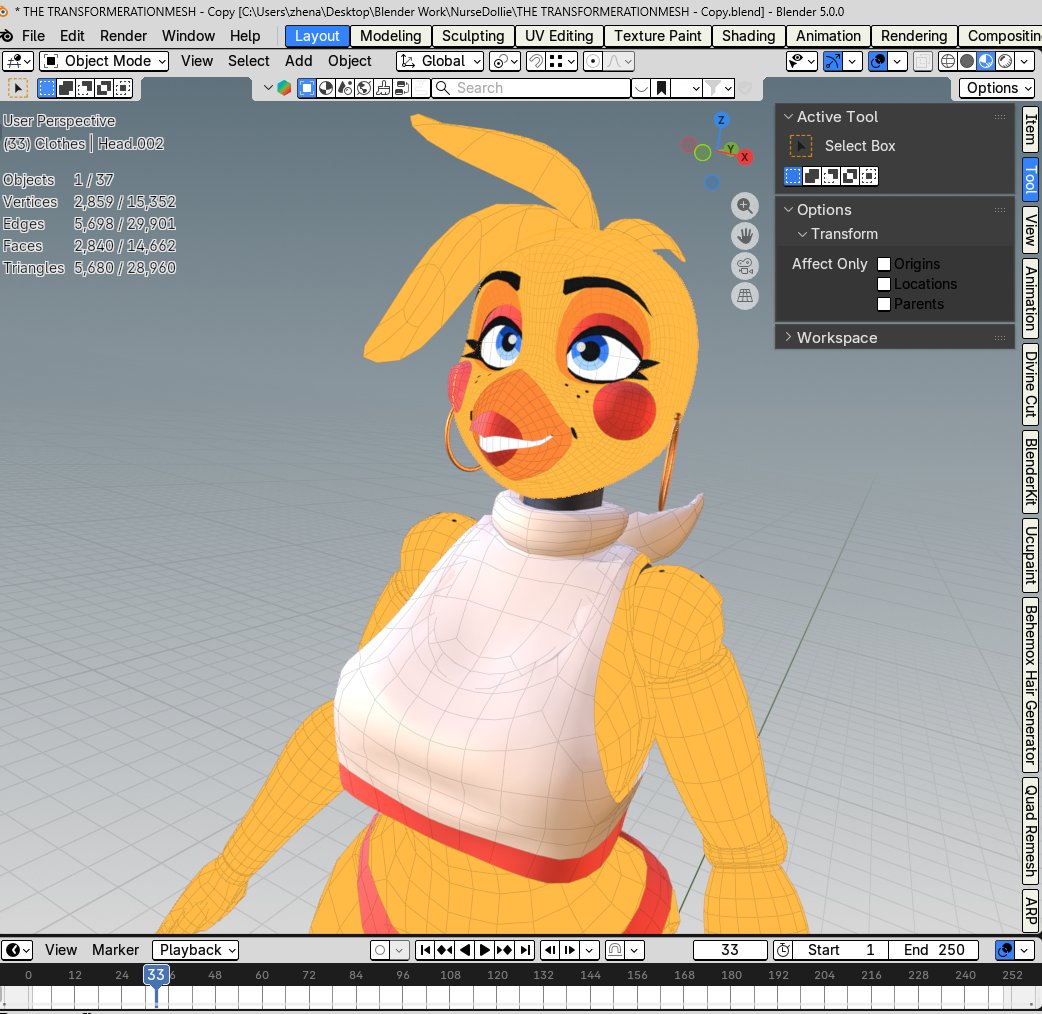The width and height of the screenshot is (1042, 1014).
Task: Jump to previous keyframe in timeline
Action: point(445,950)
